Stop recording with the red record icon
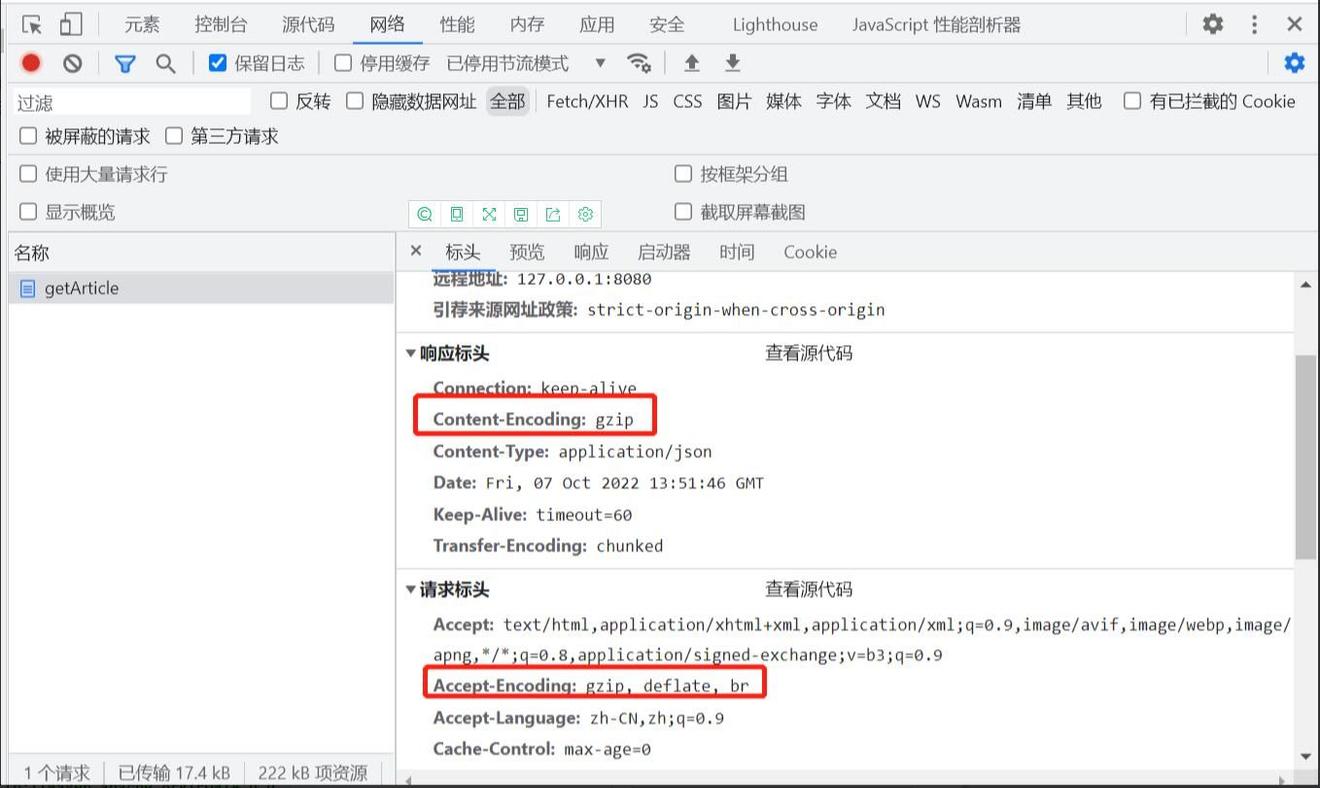The width and height of the screenshot is (1320, 788). (30, 62)
